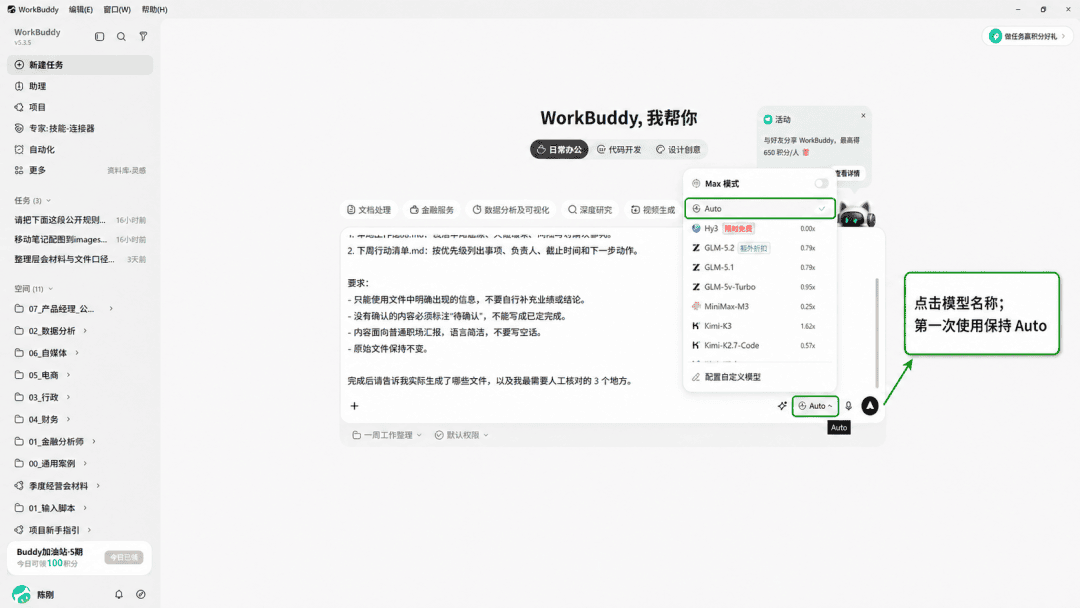Open the notifications bell icon

[118, 594]
